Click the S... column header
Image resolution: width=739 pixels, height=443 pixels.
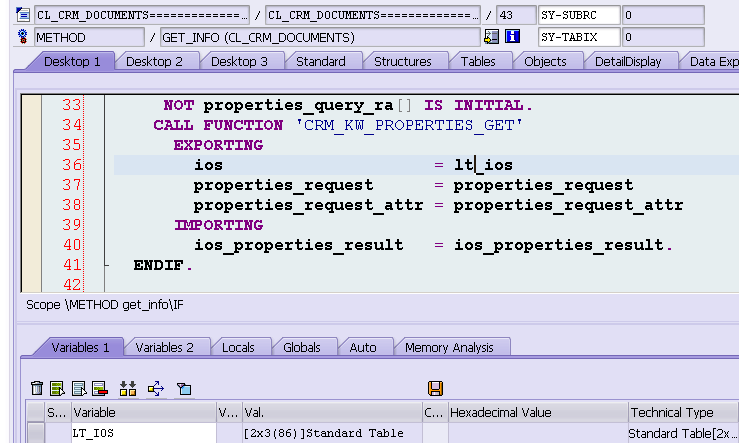coord(57,413)
